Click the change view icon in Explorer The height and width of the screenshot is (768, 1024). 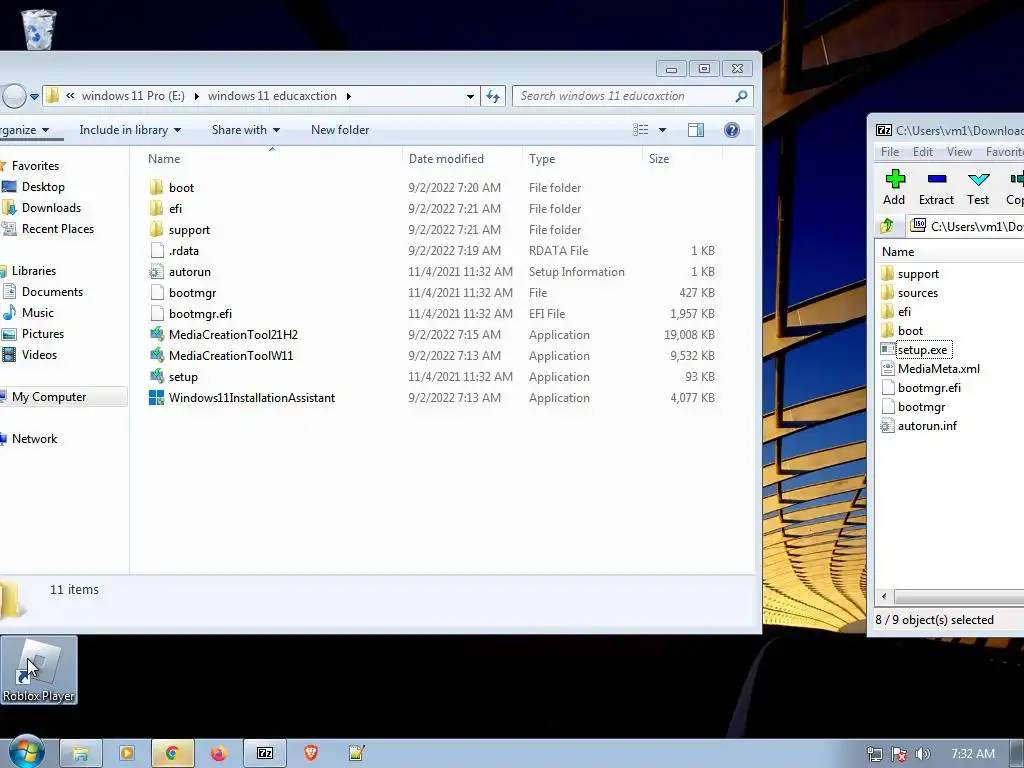[x=641, y=130]
